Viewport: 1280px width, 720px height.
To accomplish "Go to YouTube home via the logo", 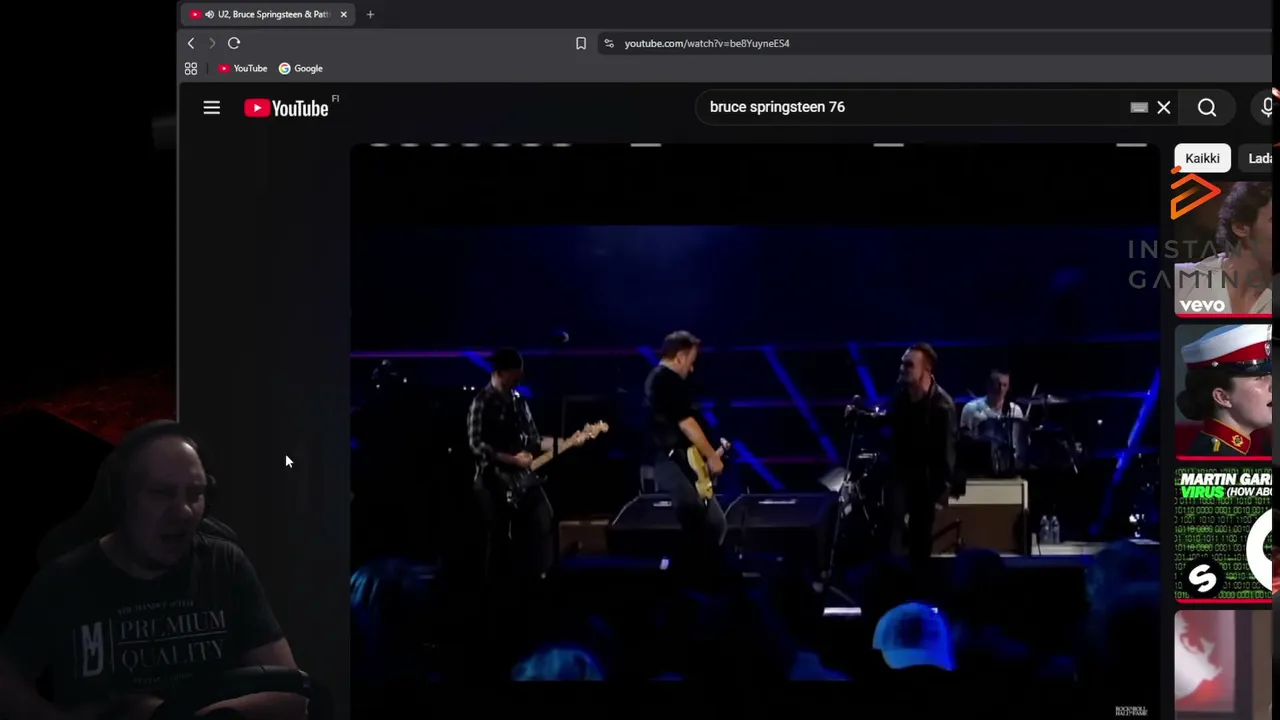I will [x=287, y=108].
